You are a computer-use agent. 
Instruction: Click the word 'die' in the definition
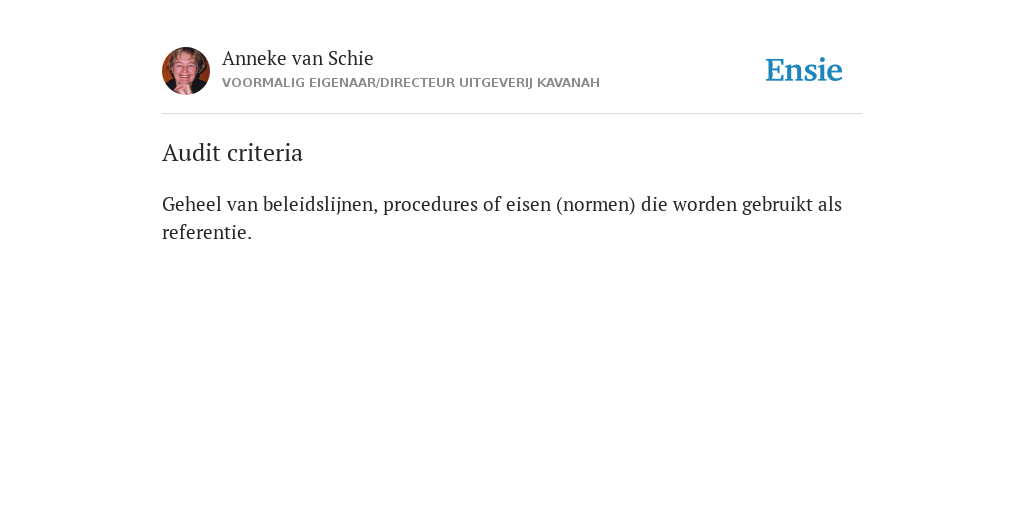(654, 204)
